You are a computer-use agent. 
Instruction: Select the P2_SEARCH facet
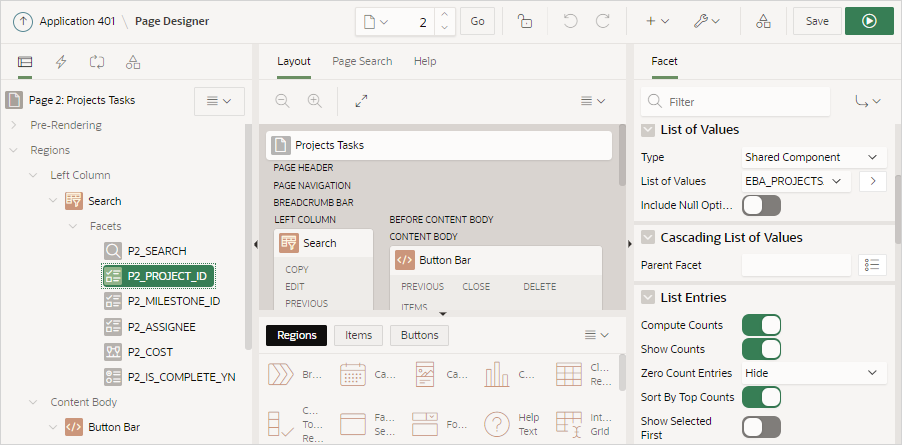click(157, 251)
